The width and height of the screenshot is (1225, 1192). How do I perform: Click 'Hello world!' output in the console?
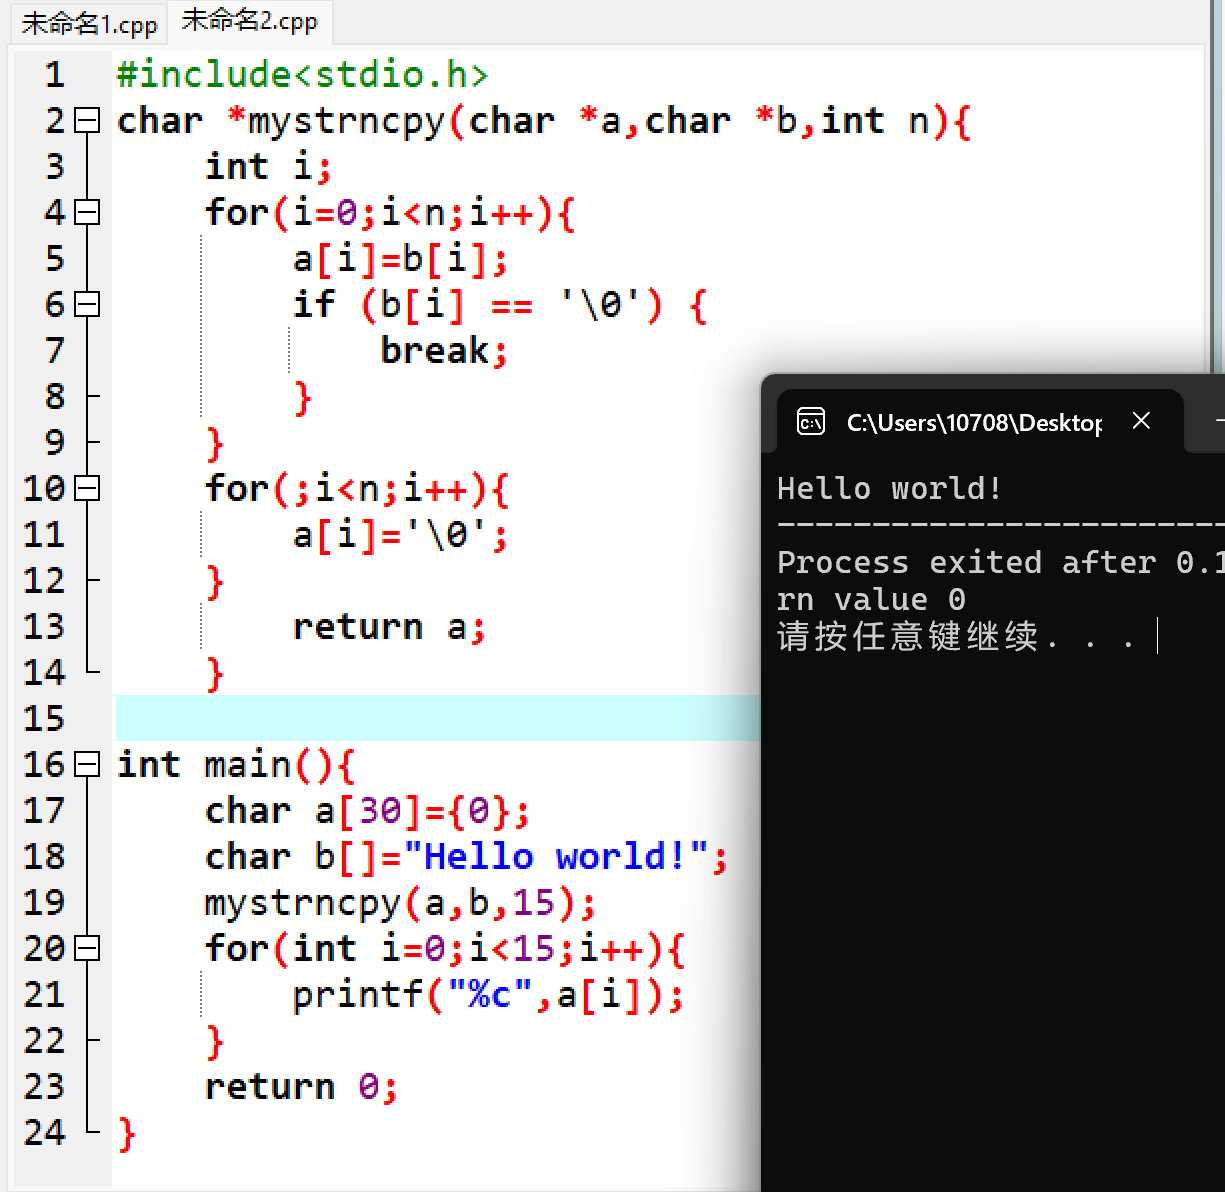click(889, 488)
